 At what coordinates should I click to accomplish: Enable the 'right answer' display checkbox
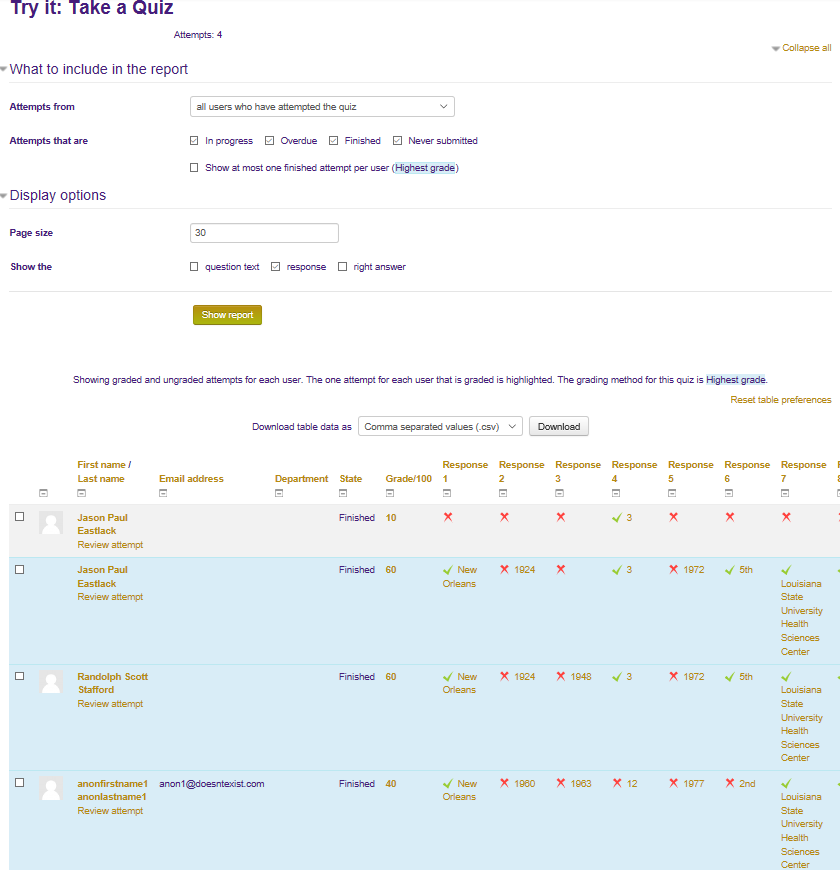(x=343, y=267)
